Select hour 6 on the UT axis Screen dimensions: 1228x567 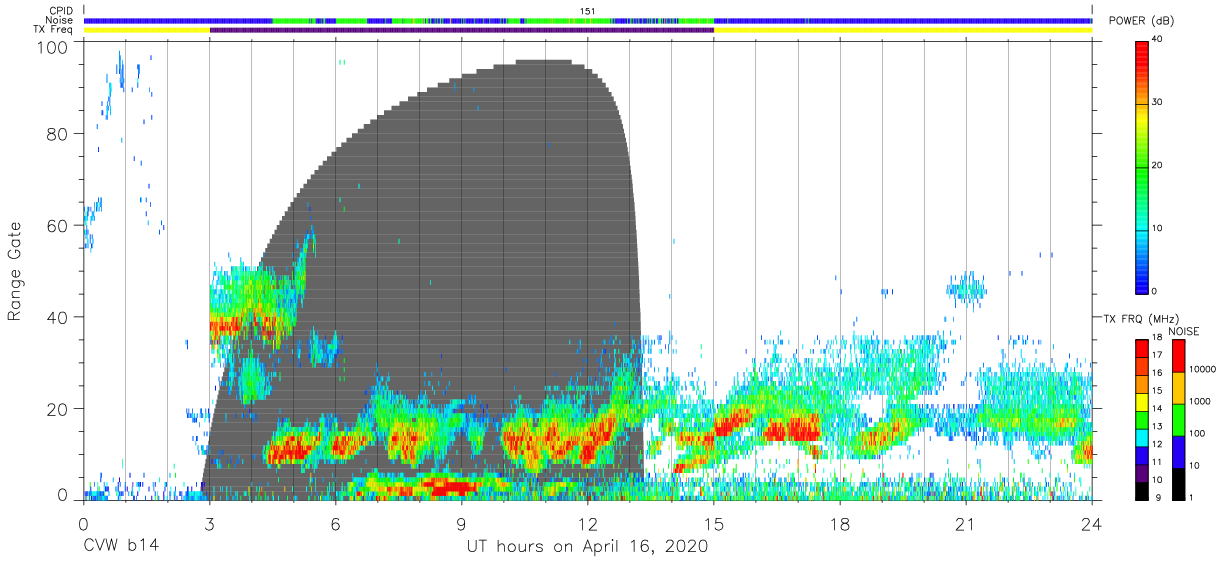(335, 522)
